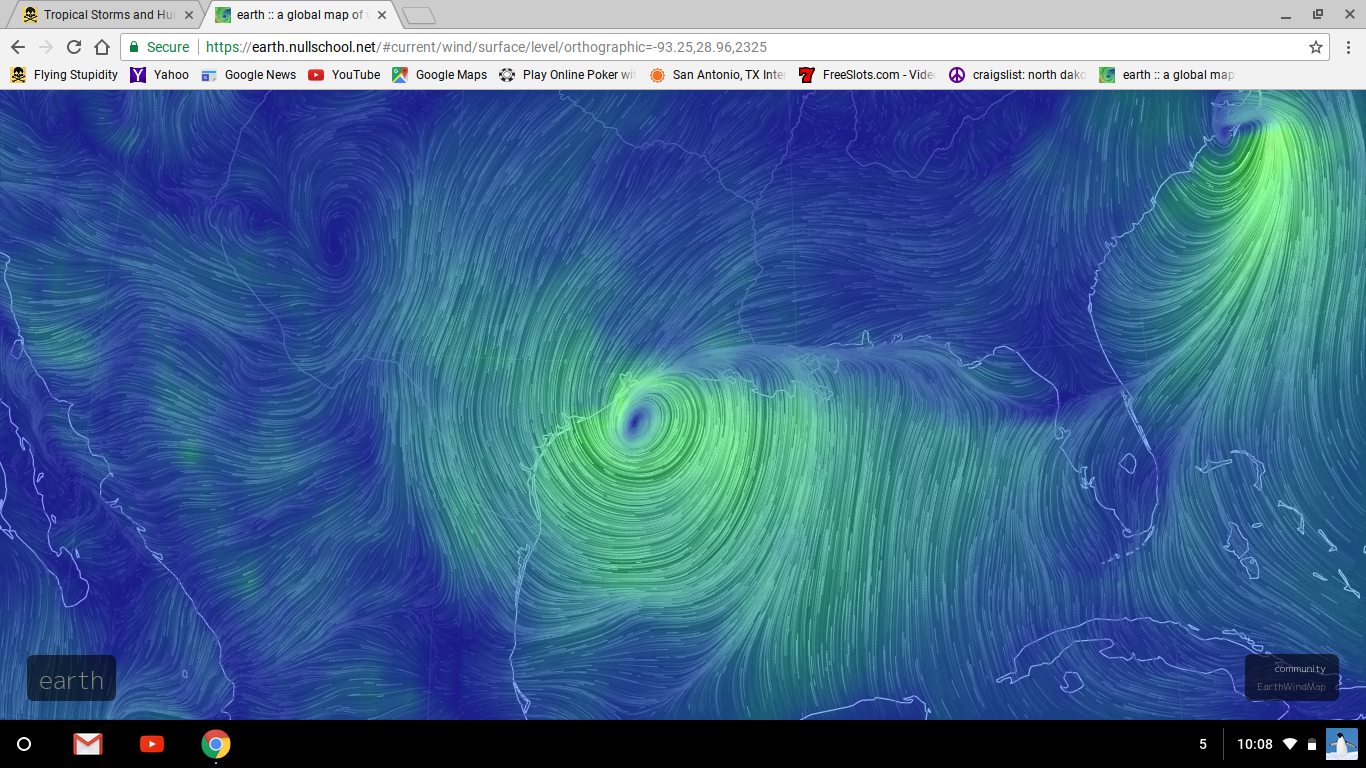Go to the browser home page icon
The image size is (1366, 768).
pos(101,47)
